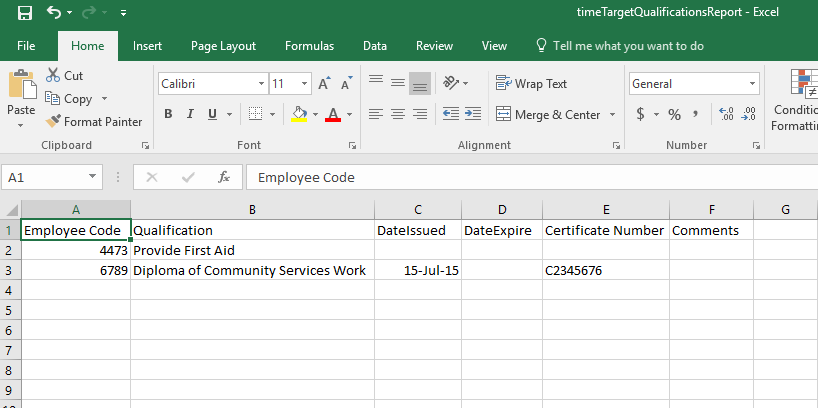Toggle italic formatting
Viewport: 818px width, 408px height.
coord(190,114)
